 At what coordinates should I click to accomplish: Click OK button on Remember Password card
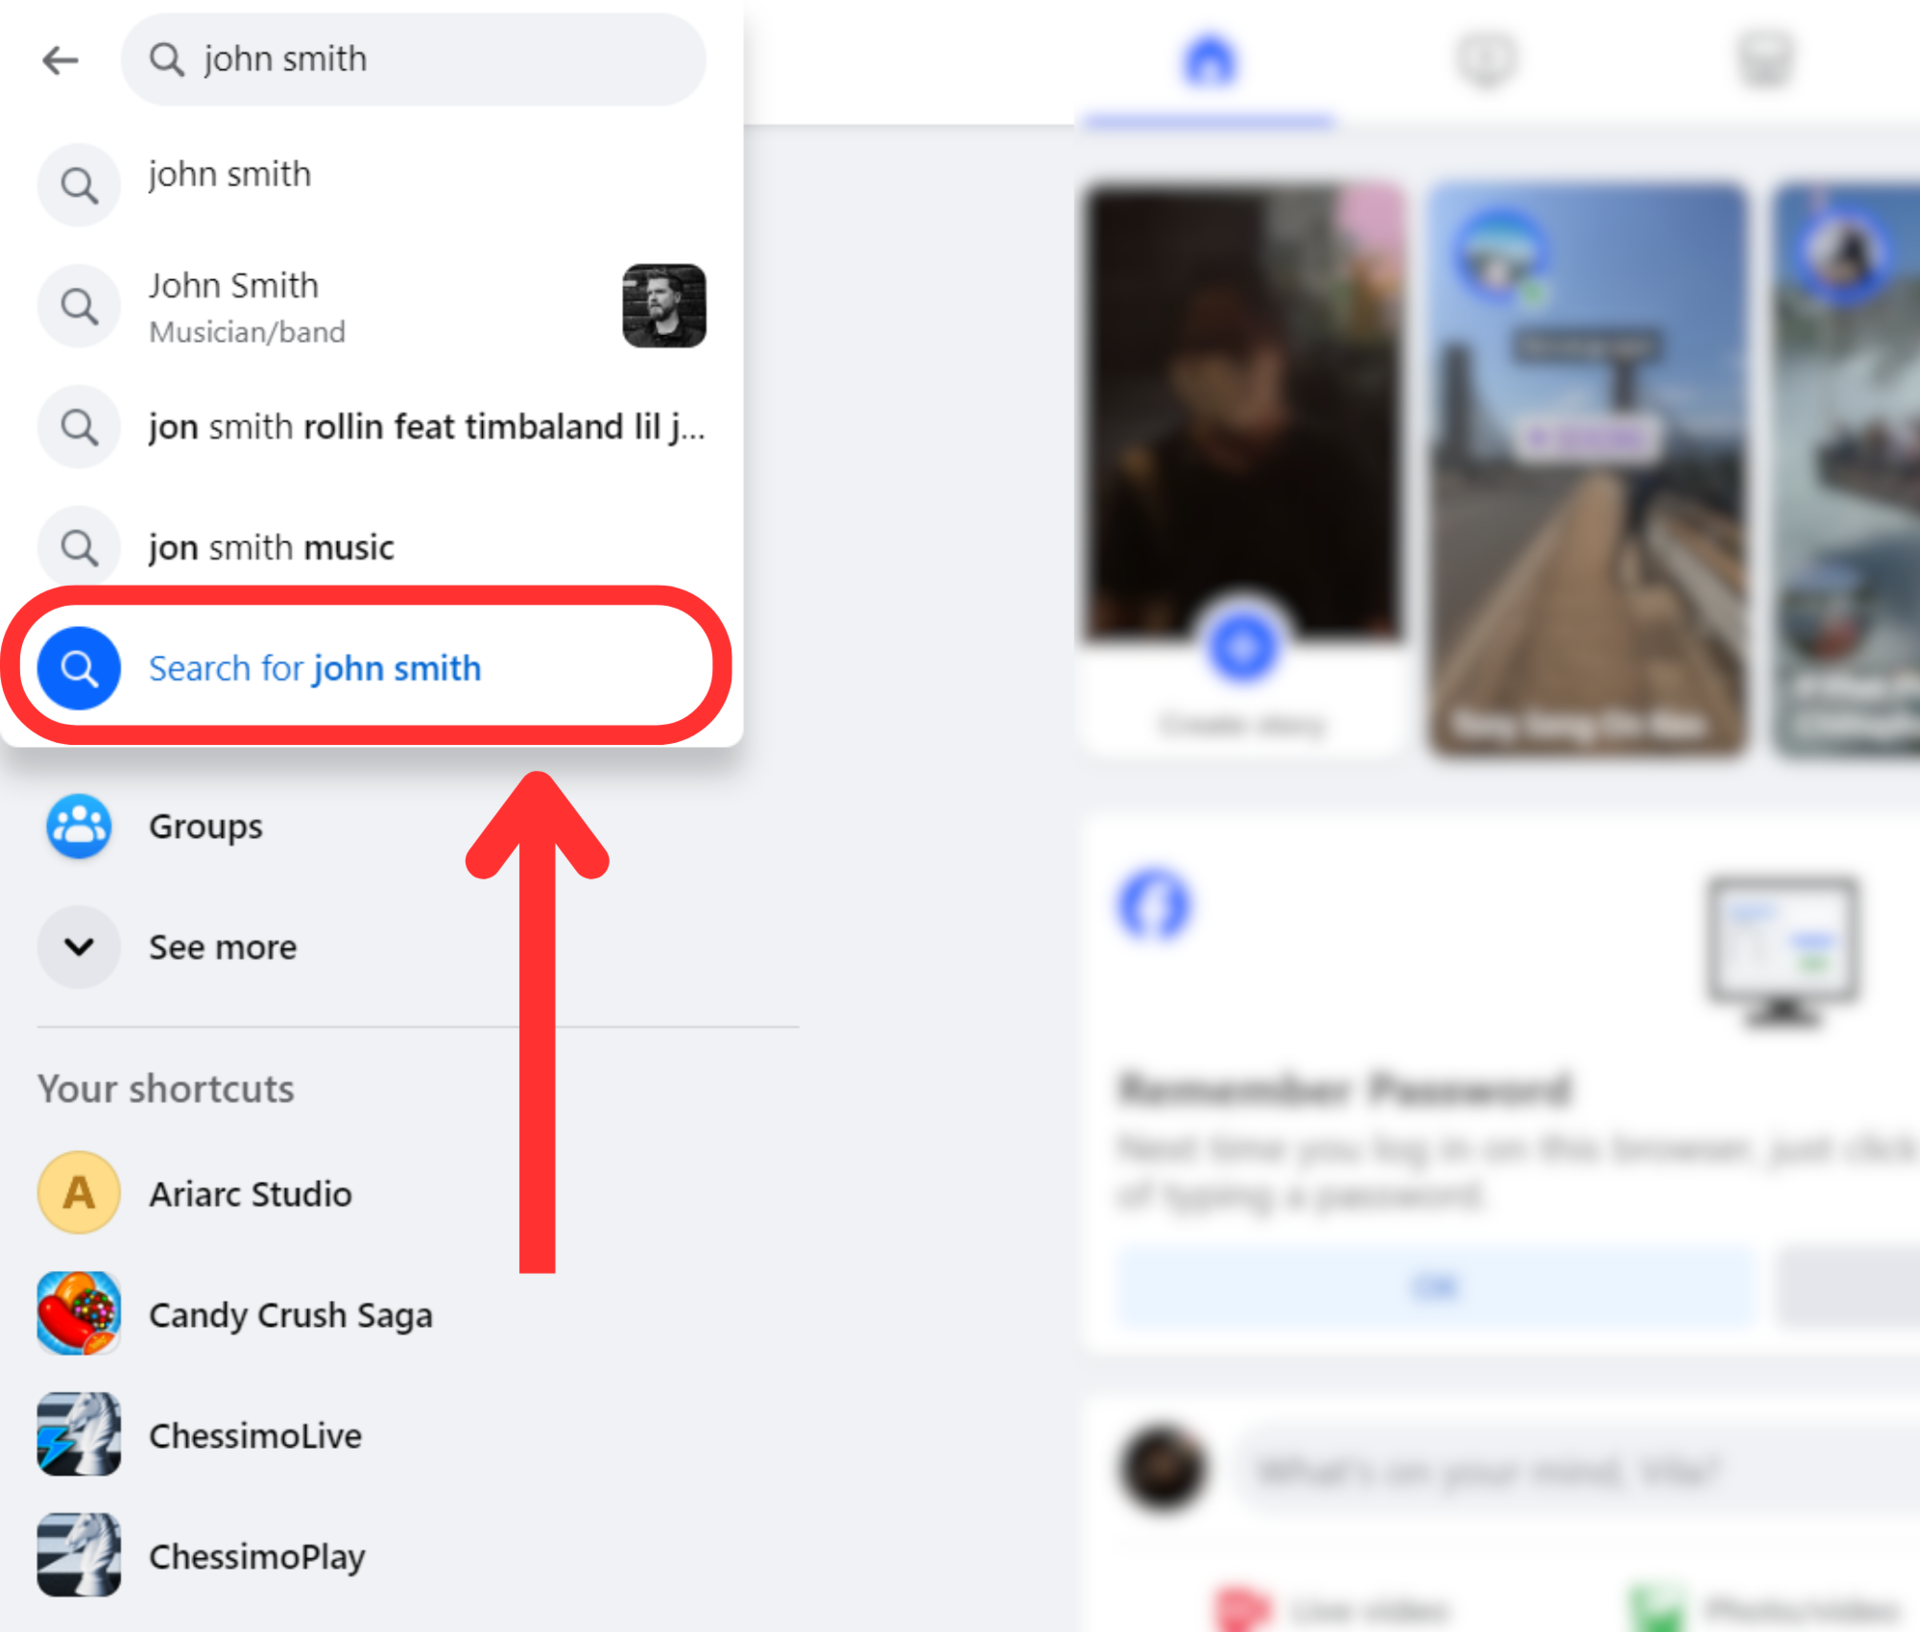click(x=1436, y=1286)
